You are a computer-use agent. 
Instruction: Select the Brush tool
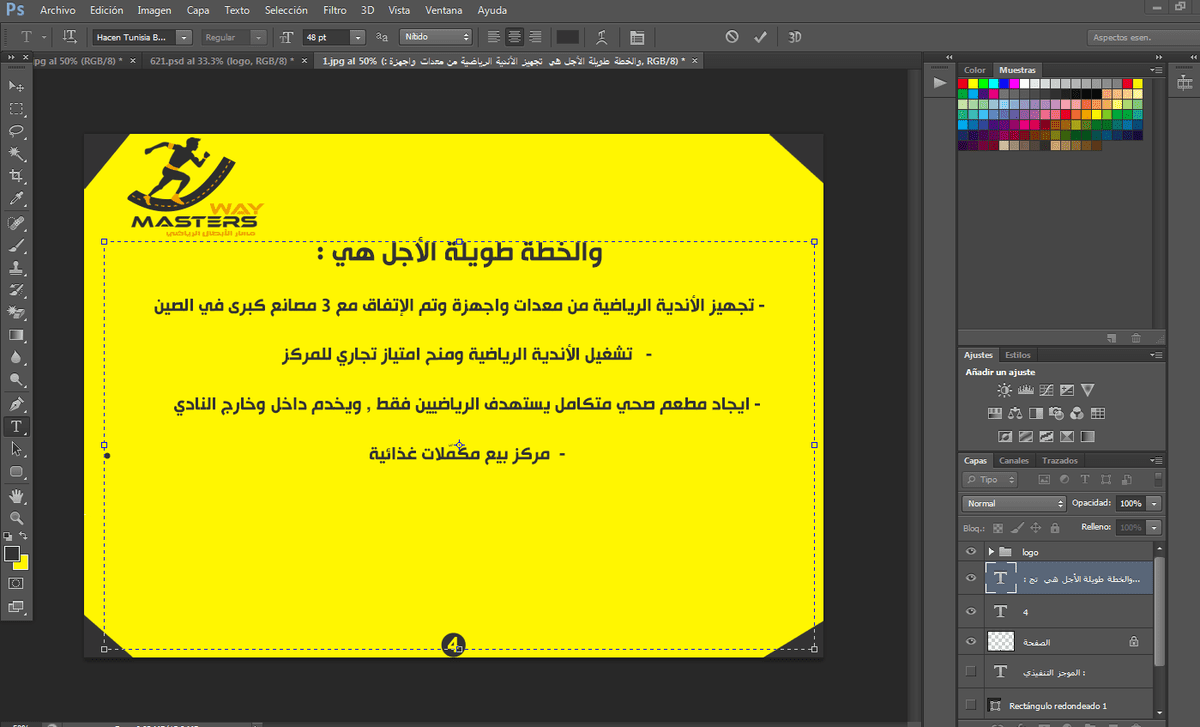16,245
